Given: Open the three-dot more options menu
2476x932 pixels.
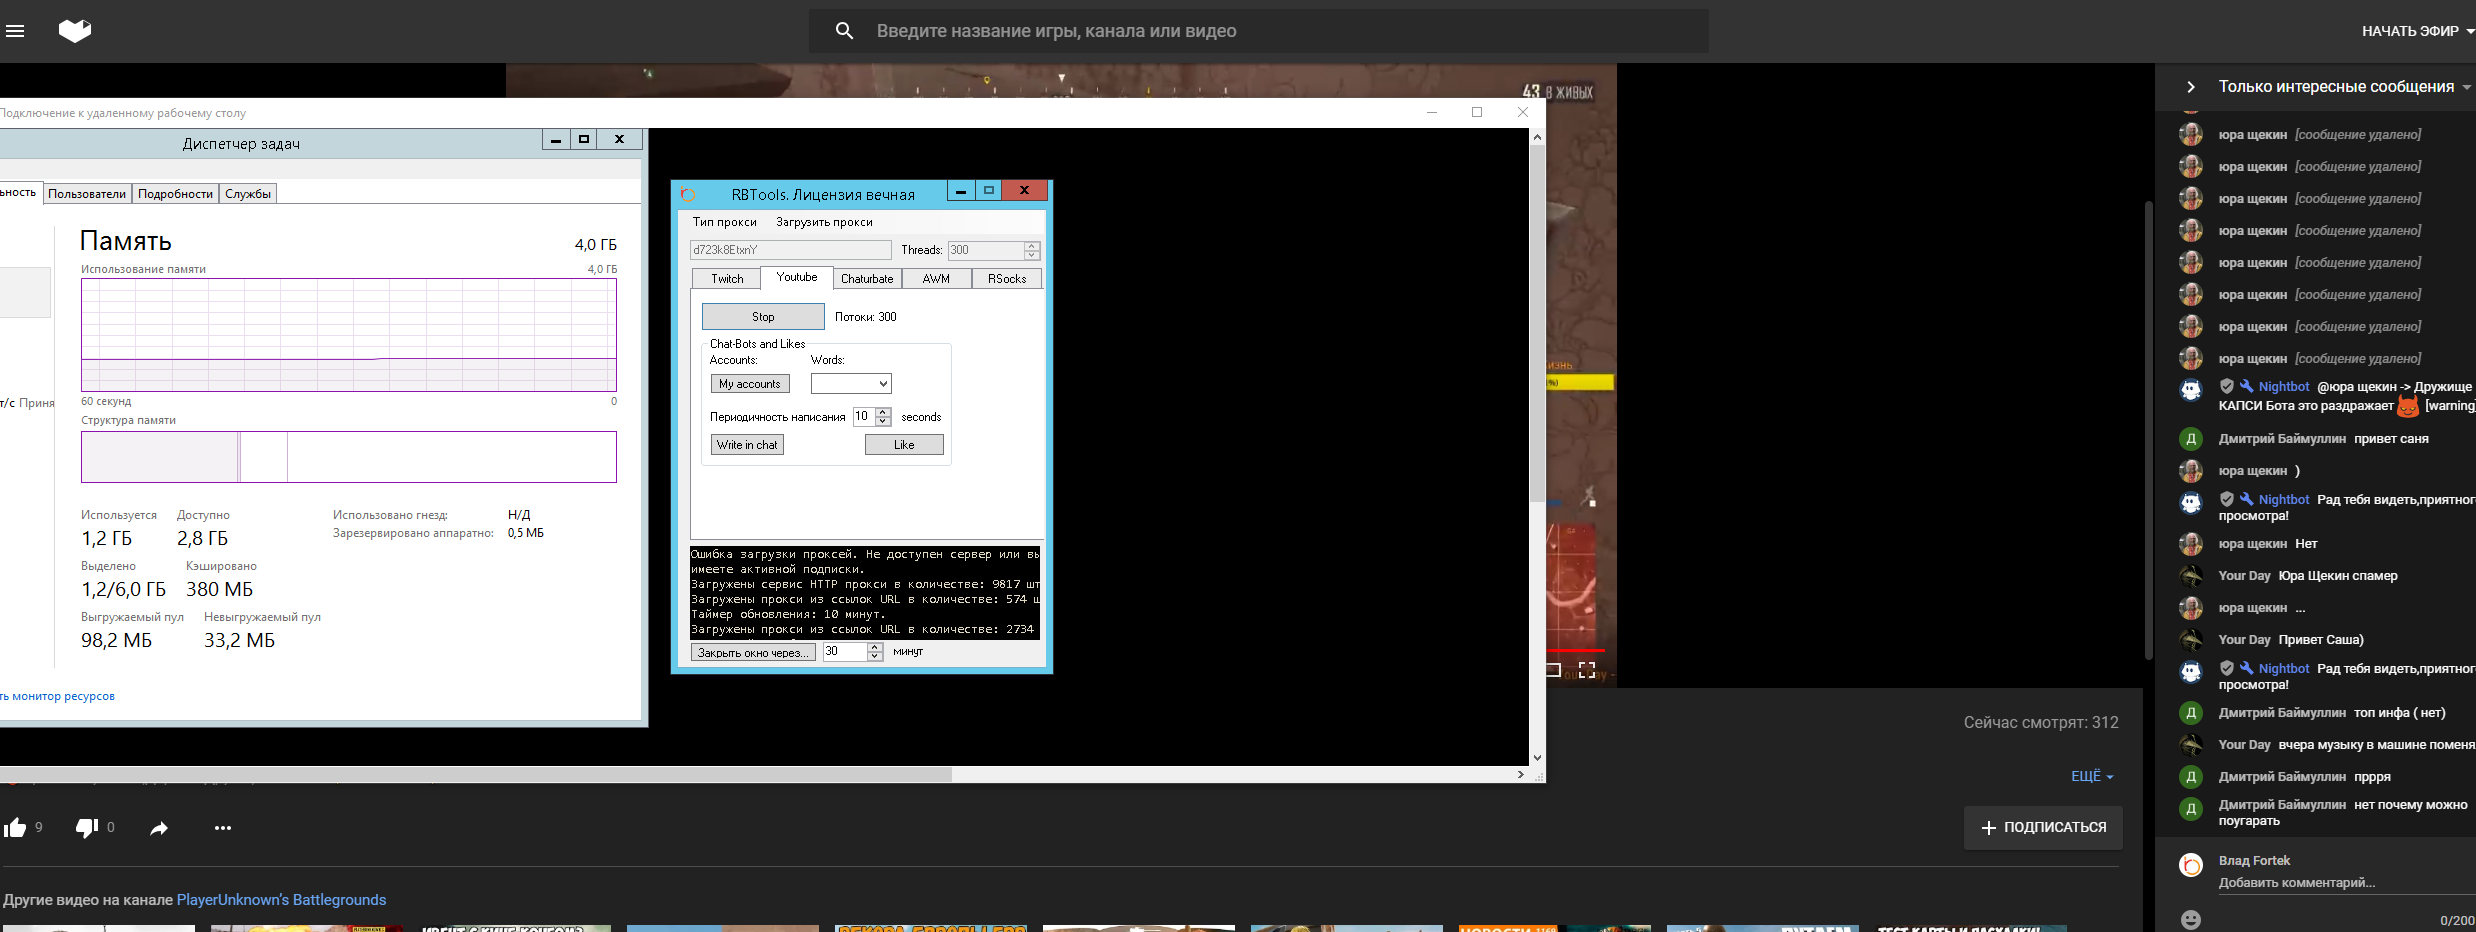Looking at the screenshot, I should pyautogui.click(x=222, y=828).
